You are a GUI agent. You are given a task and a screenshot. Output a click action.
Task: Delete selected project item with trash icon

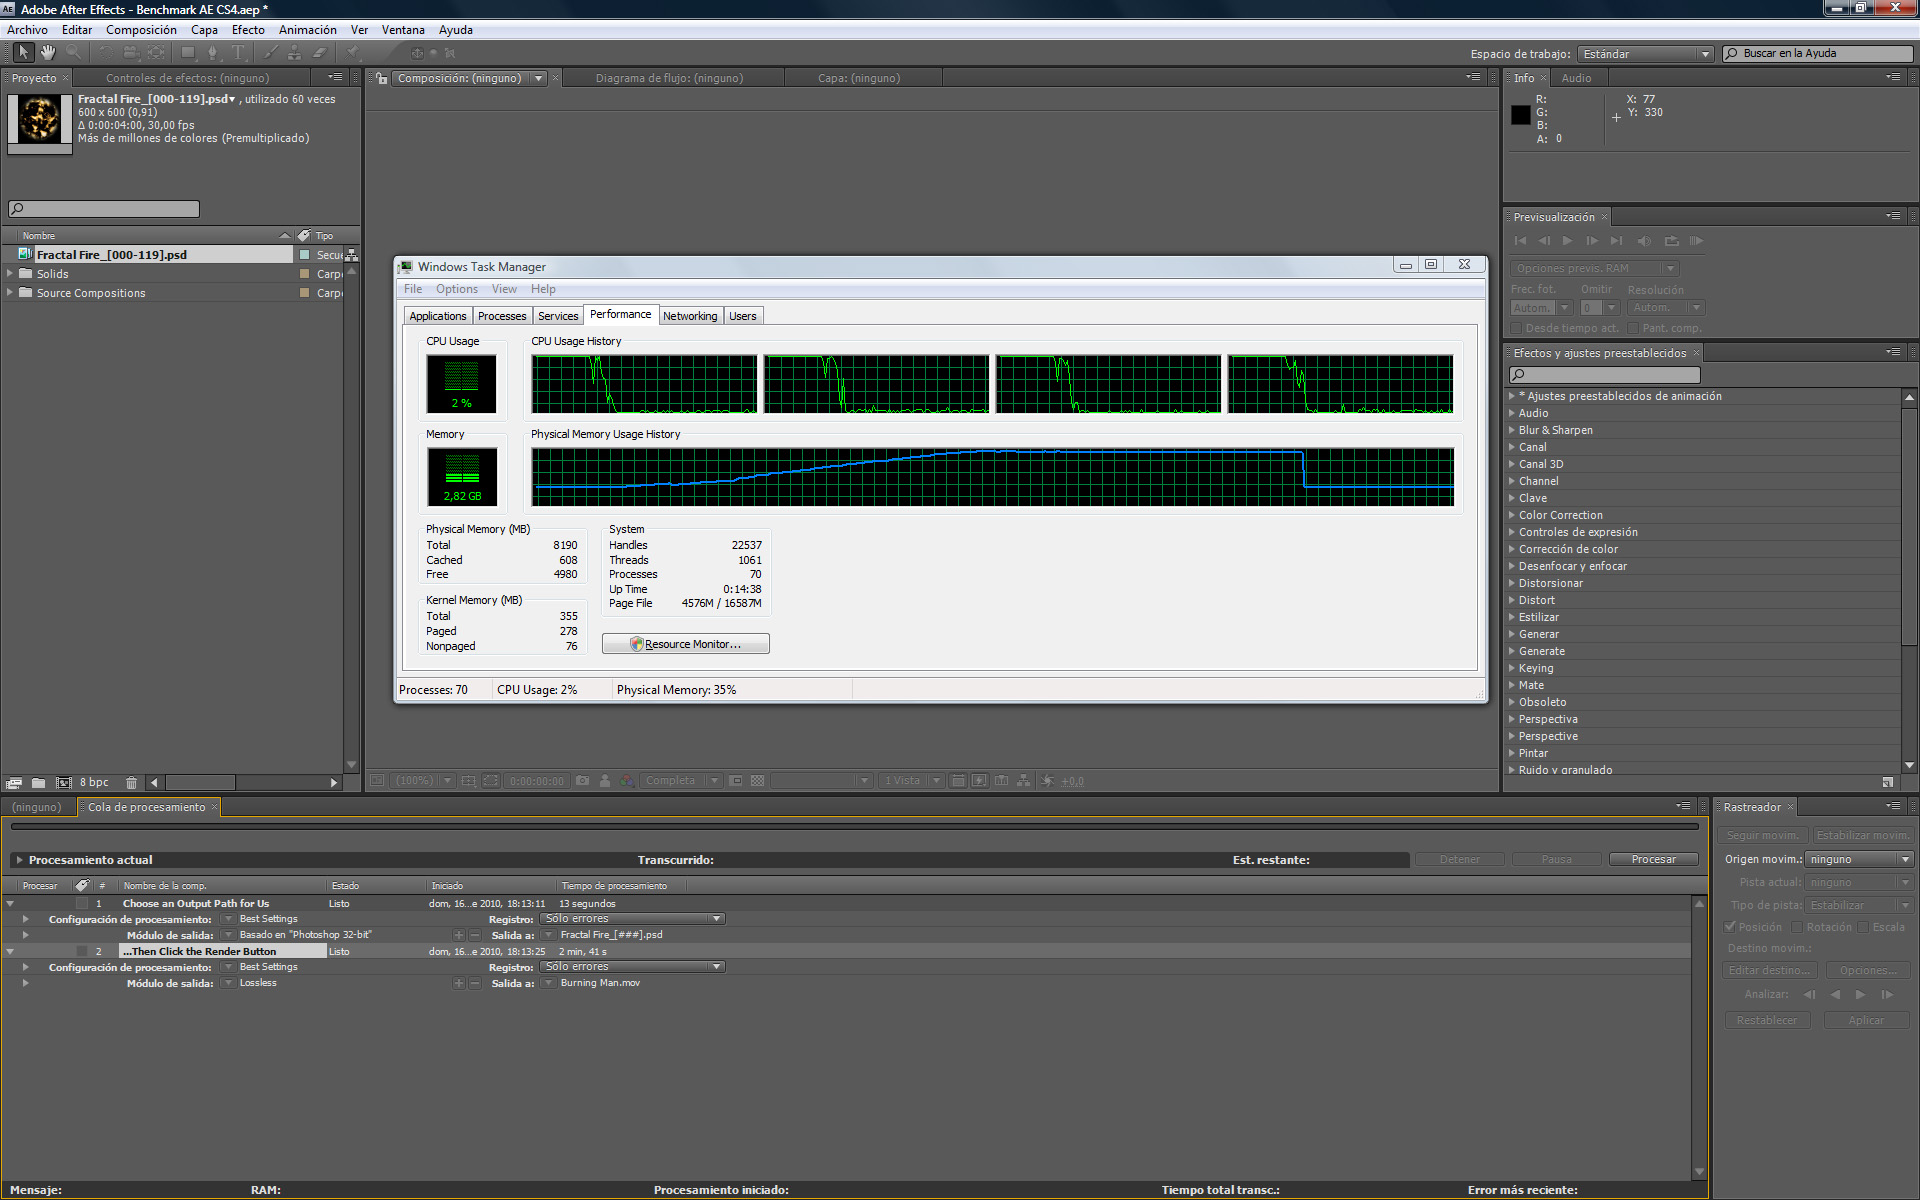131,783
